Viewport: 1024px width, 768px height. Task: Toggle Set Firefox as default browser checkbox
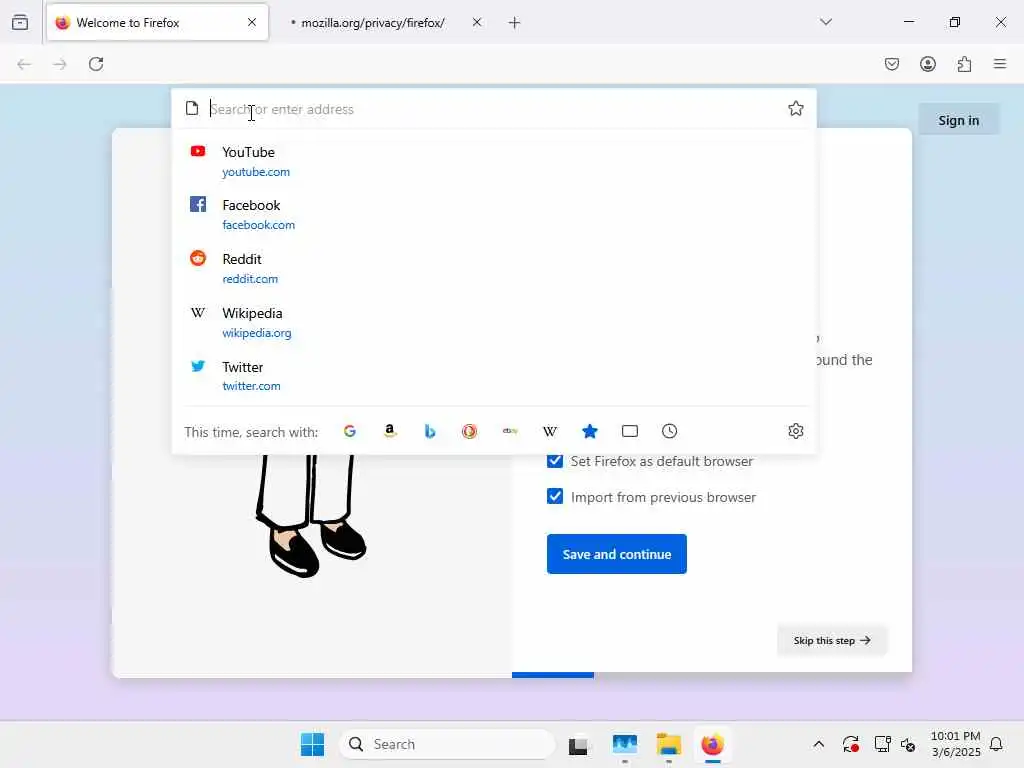[x=555, y=460]
